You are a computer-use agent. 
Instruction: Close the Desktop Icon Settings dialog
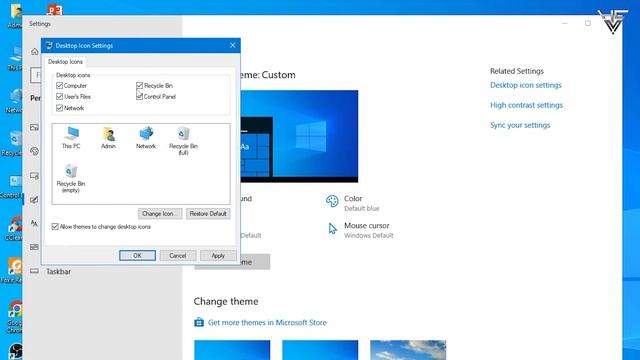[x=233, y=45]
